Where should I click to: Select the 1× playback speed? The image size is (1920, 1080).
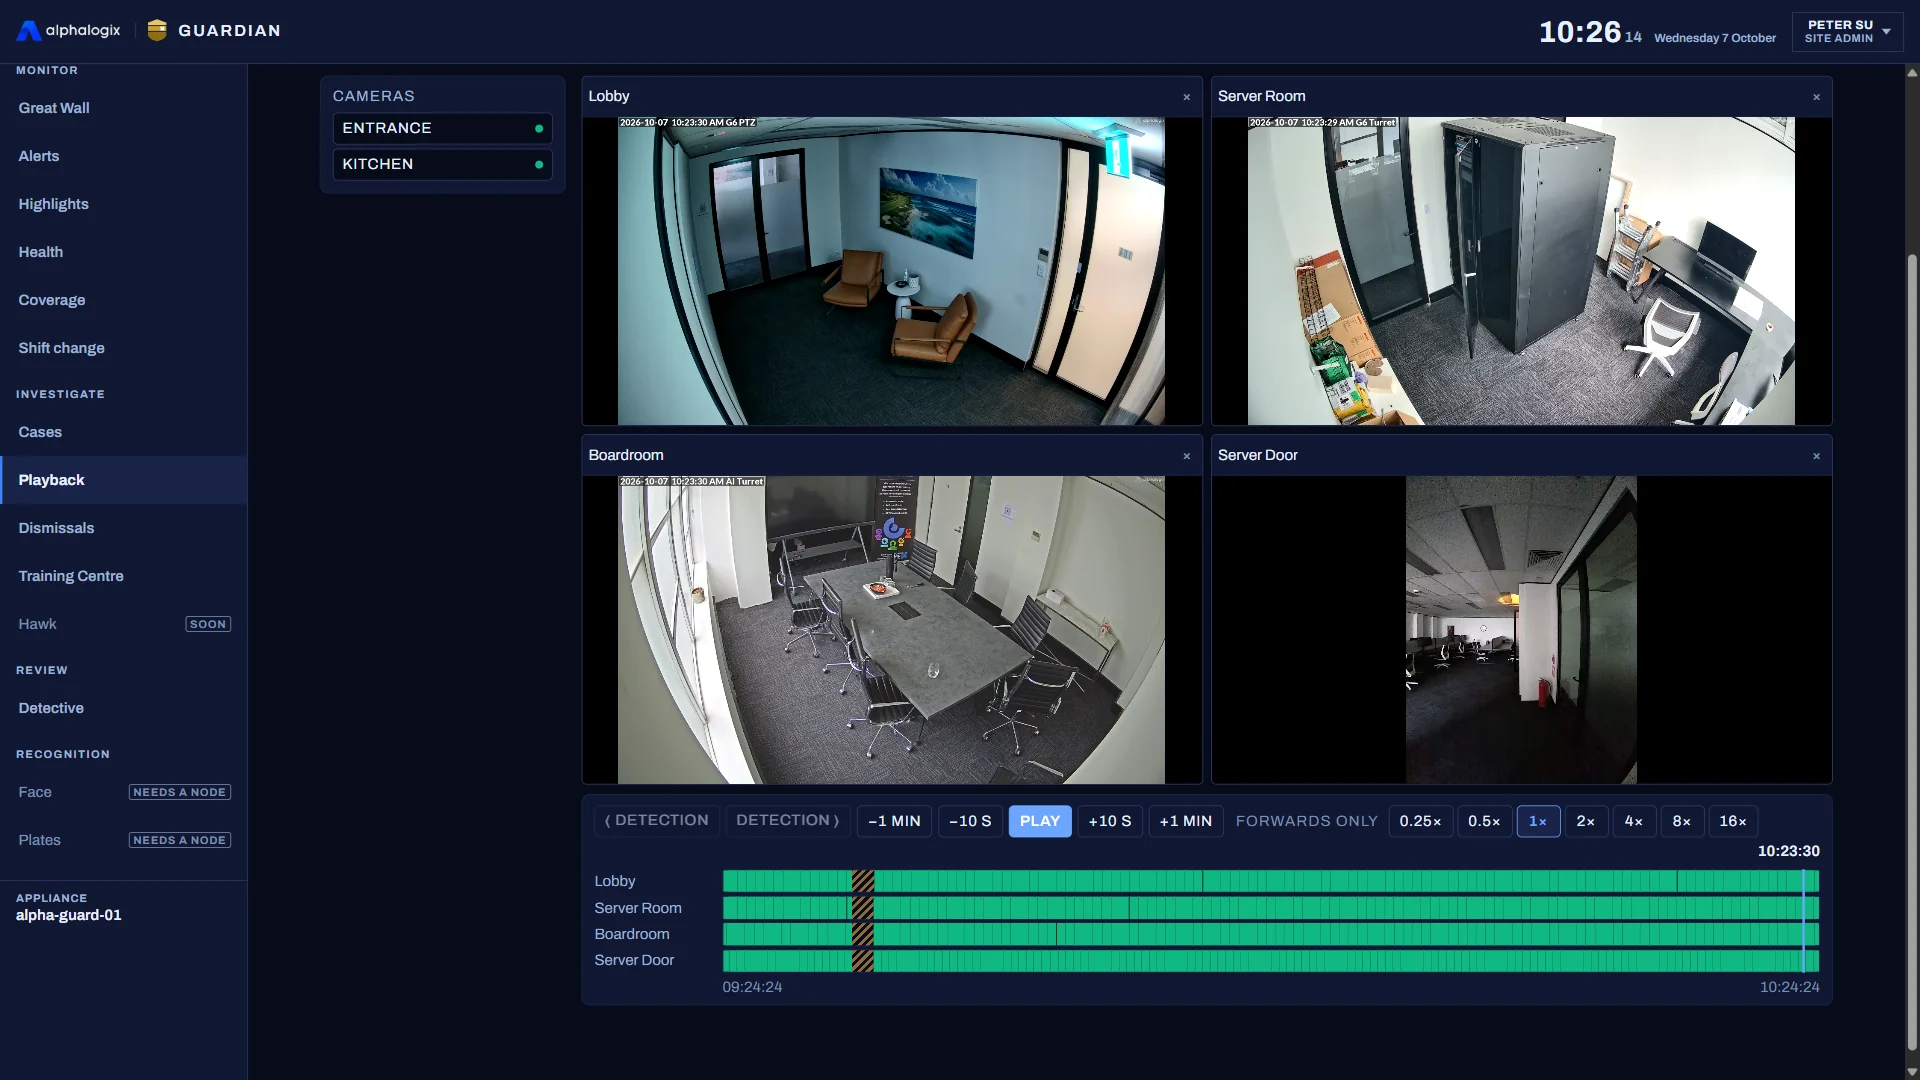pyautogui.click(x=1538, y=821)
